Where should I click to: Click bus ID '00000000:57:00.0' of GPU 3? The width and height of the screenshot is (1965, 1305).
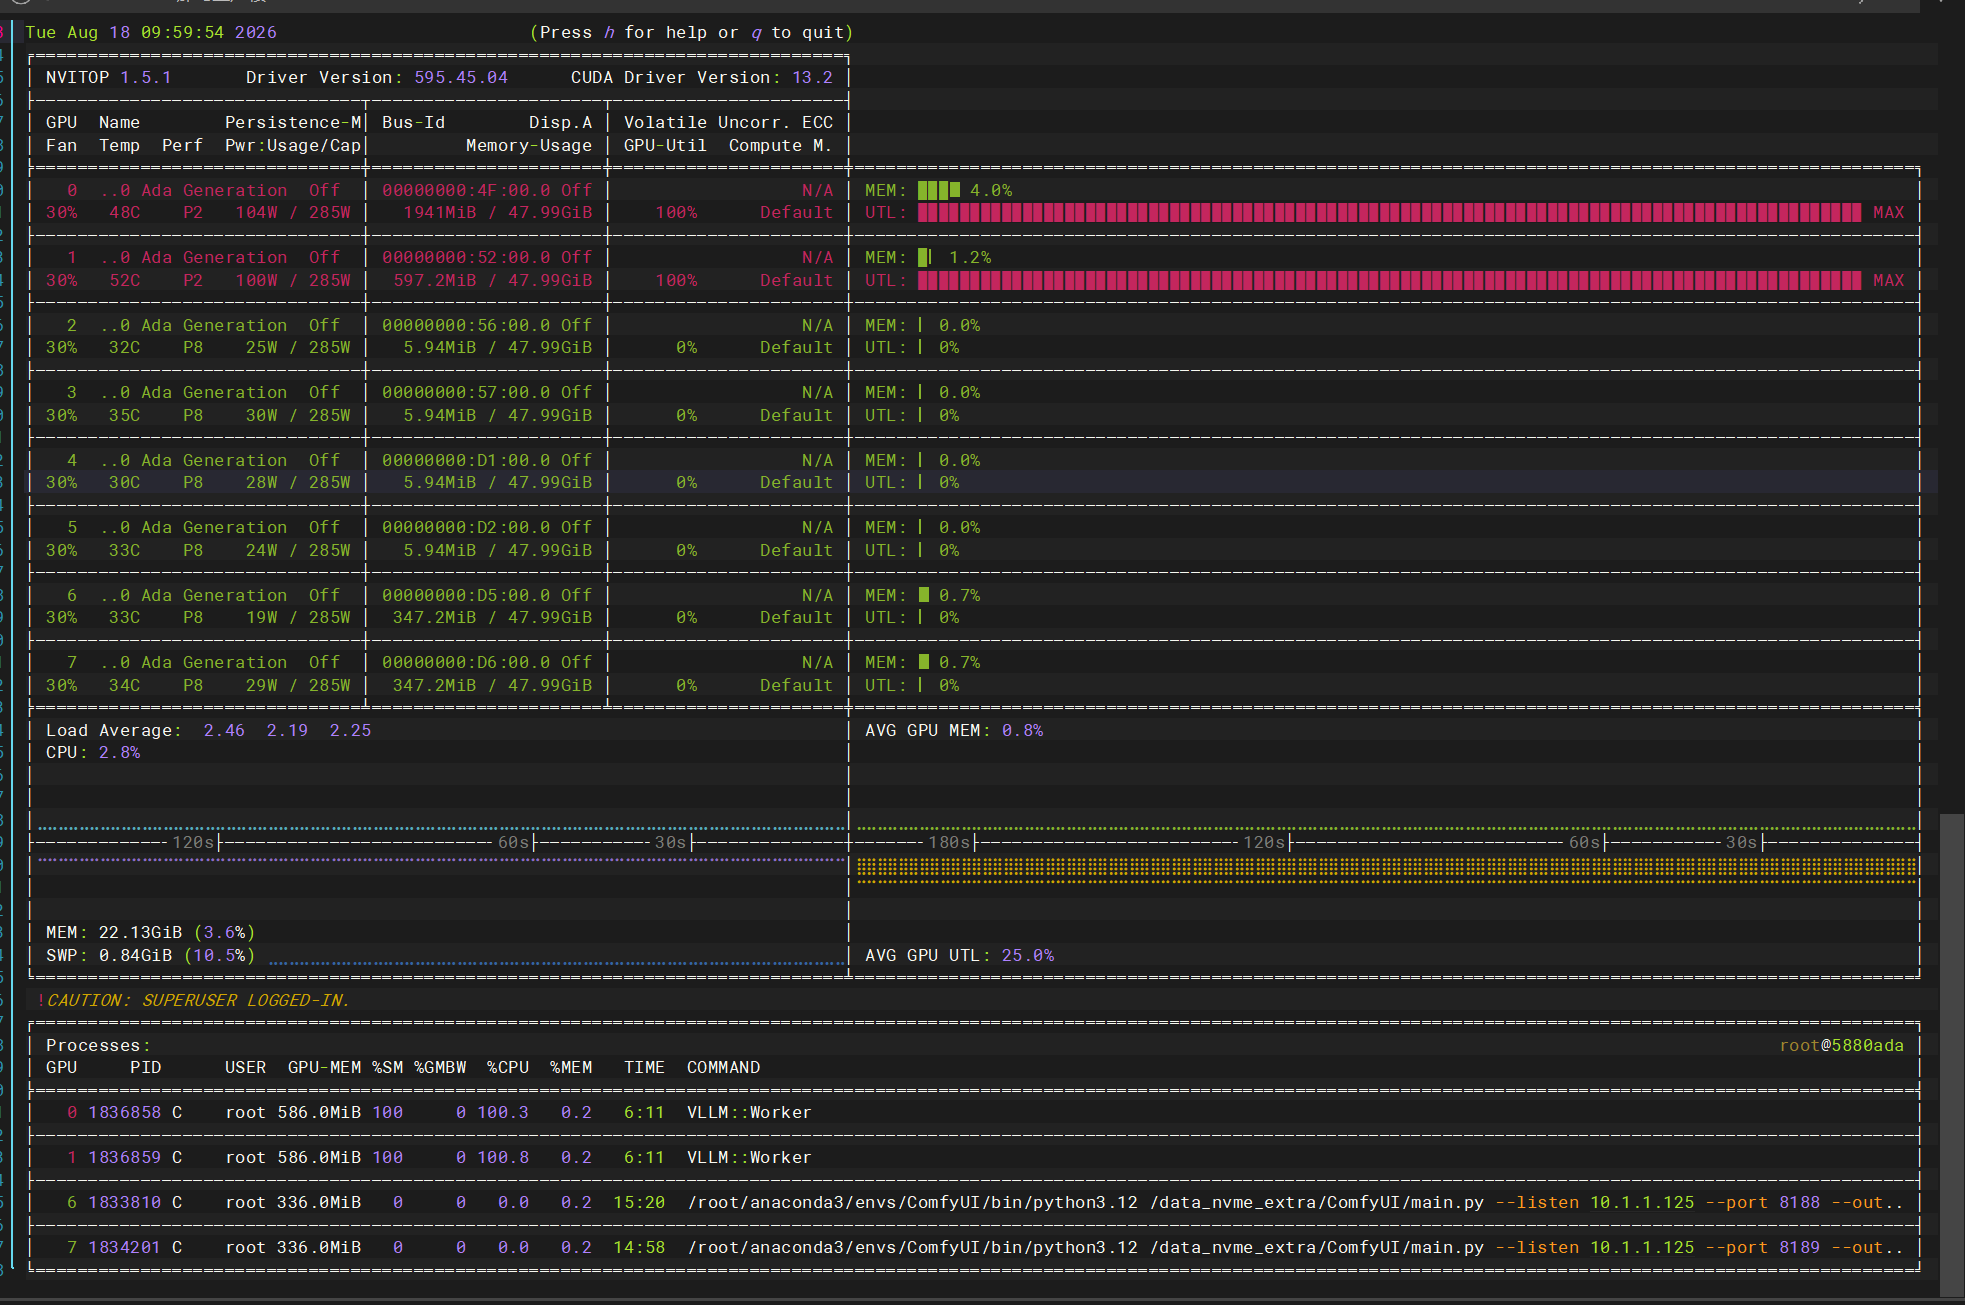coord(466,393)
